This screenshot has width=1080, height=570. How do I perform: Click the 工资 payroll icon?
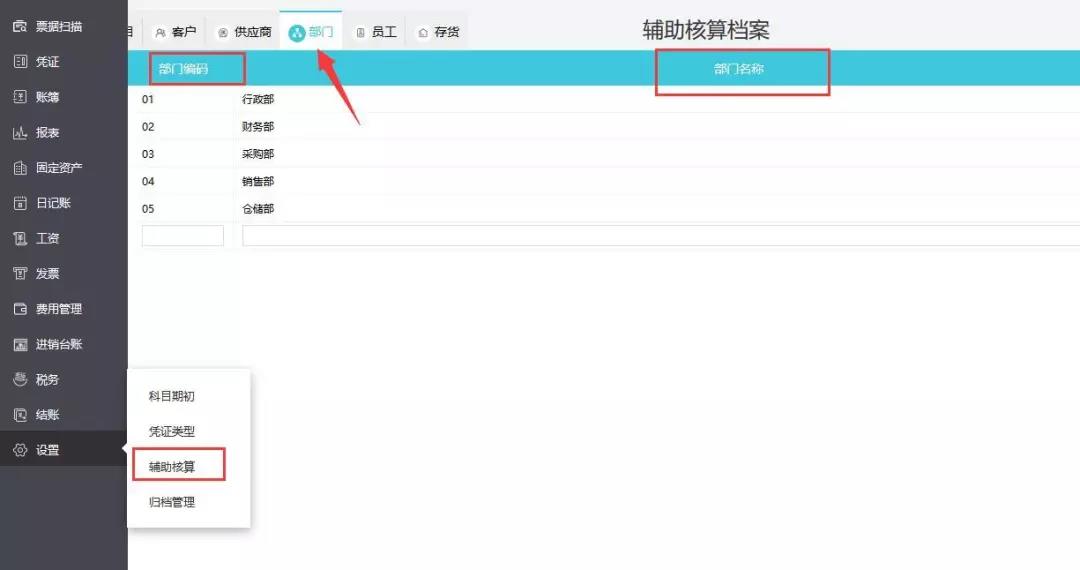click(20, 238)
